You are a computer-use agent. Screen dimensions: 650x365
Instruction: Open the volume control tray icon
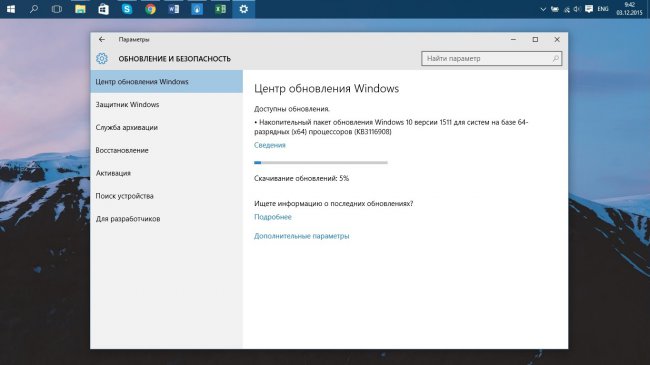tap(577, 9)
